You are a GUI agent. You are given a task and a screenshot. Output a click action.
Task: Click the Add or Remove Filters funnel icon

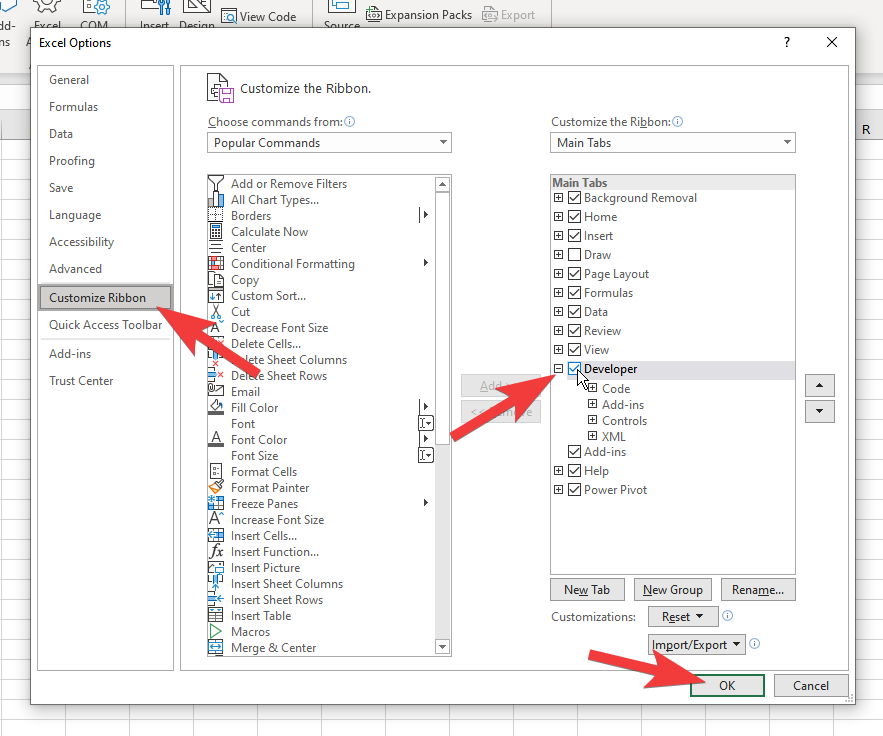click(216, 184)
